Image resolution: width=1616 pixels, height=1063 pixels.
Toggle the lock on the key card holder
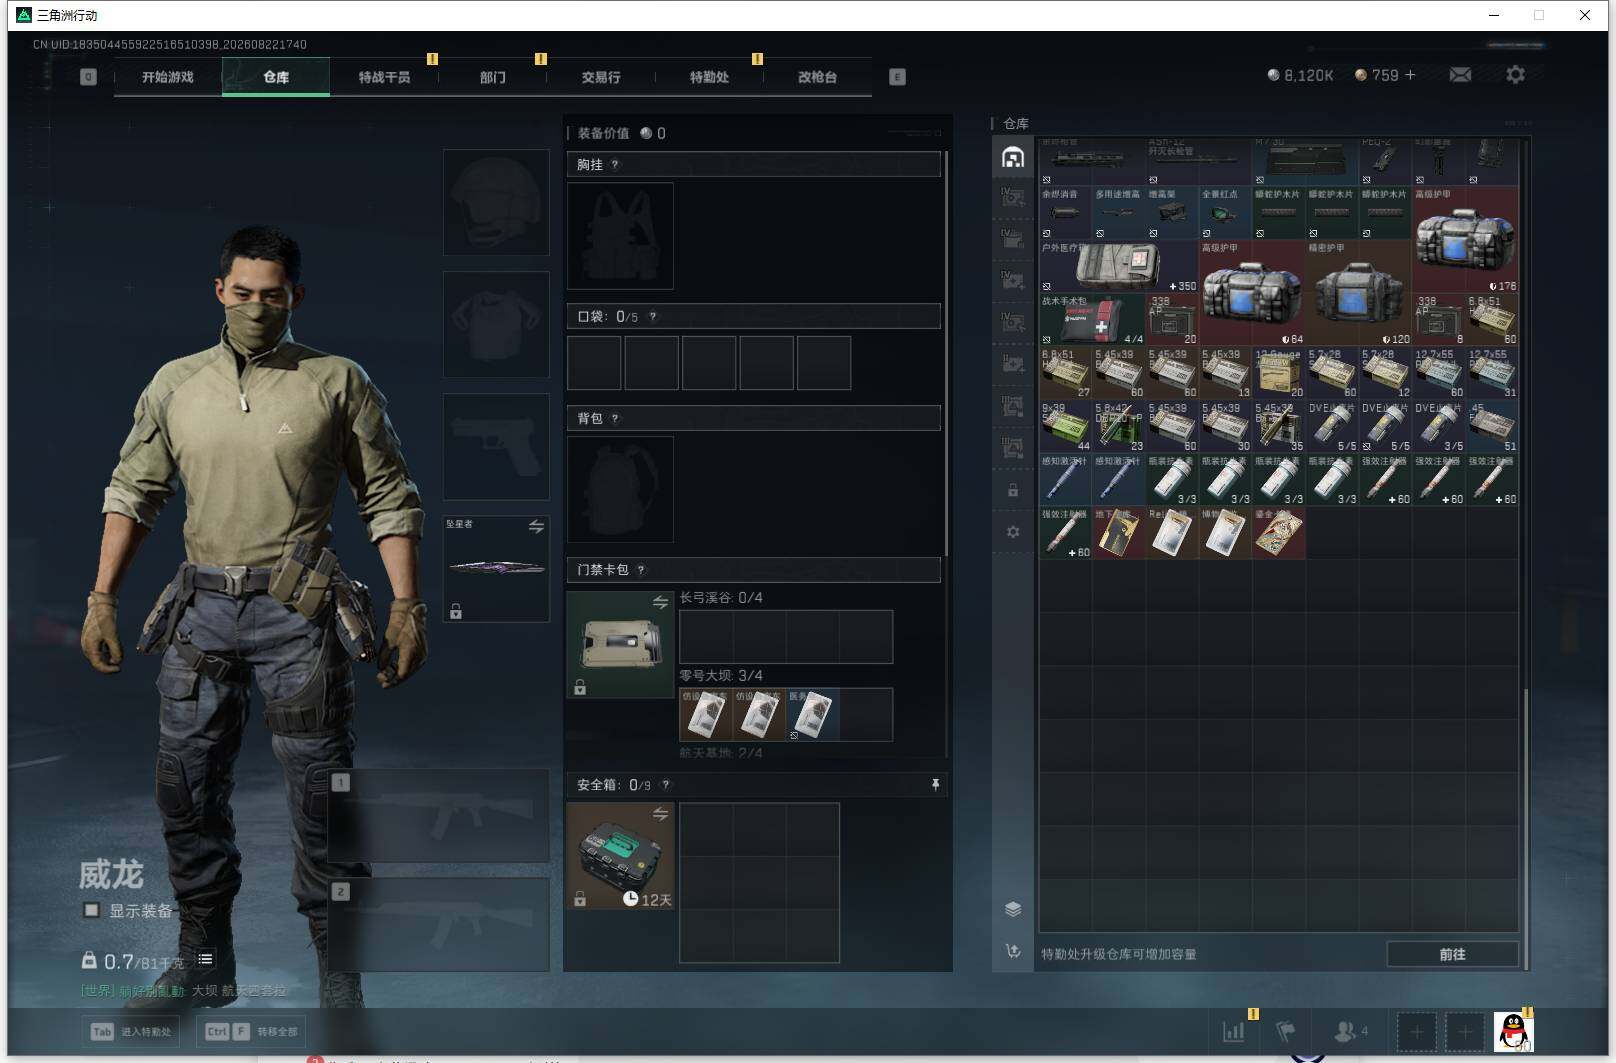point(579,687)
